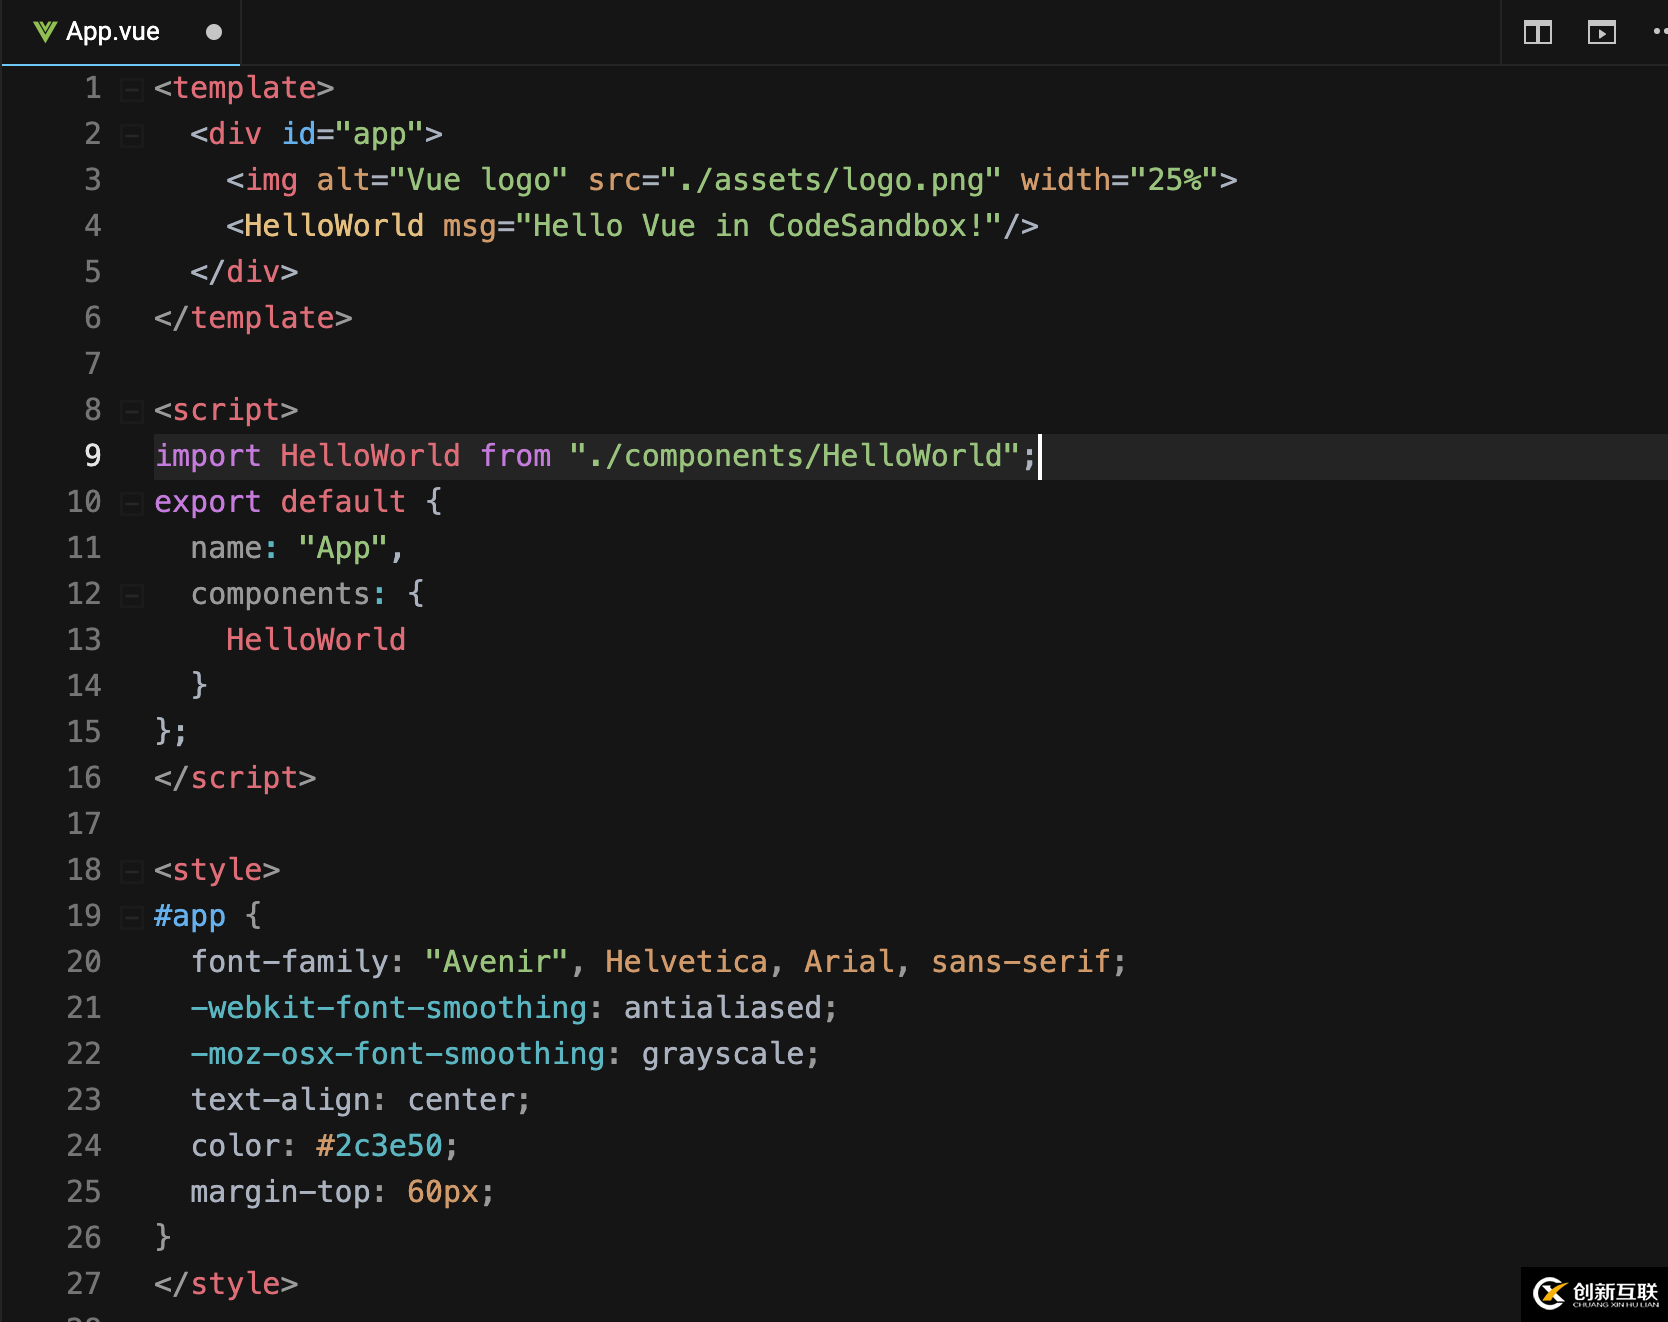Image resolution: width=1668 pixels, height=1322 pixels.
Task: Click the "Avenir" font name string
Action: (497, 962)
